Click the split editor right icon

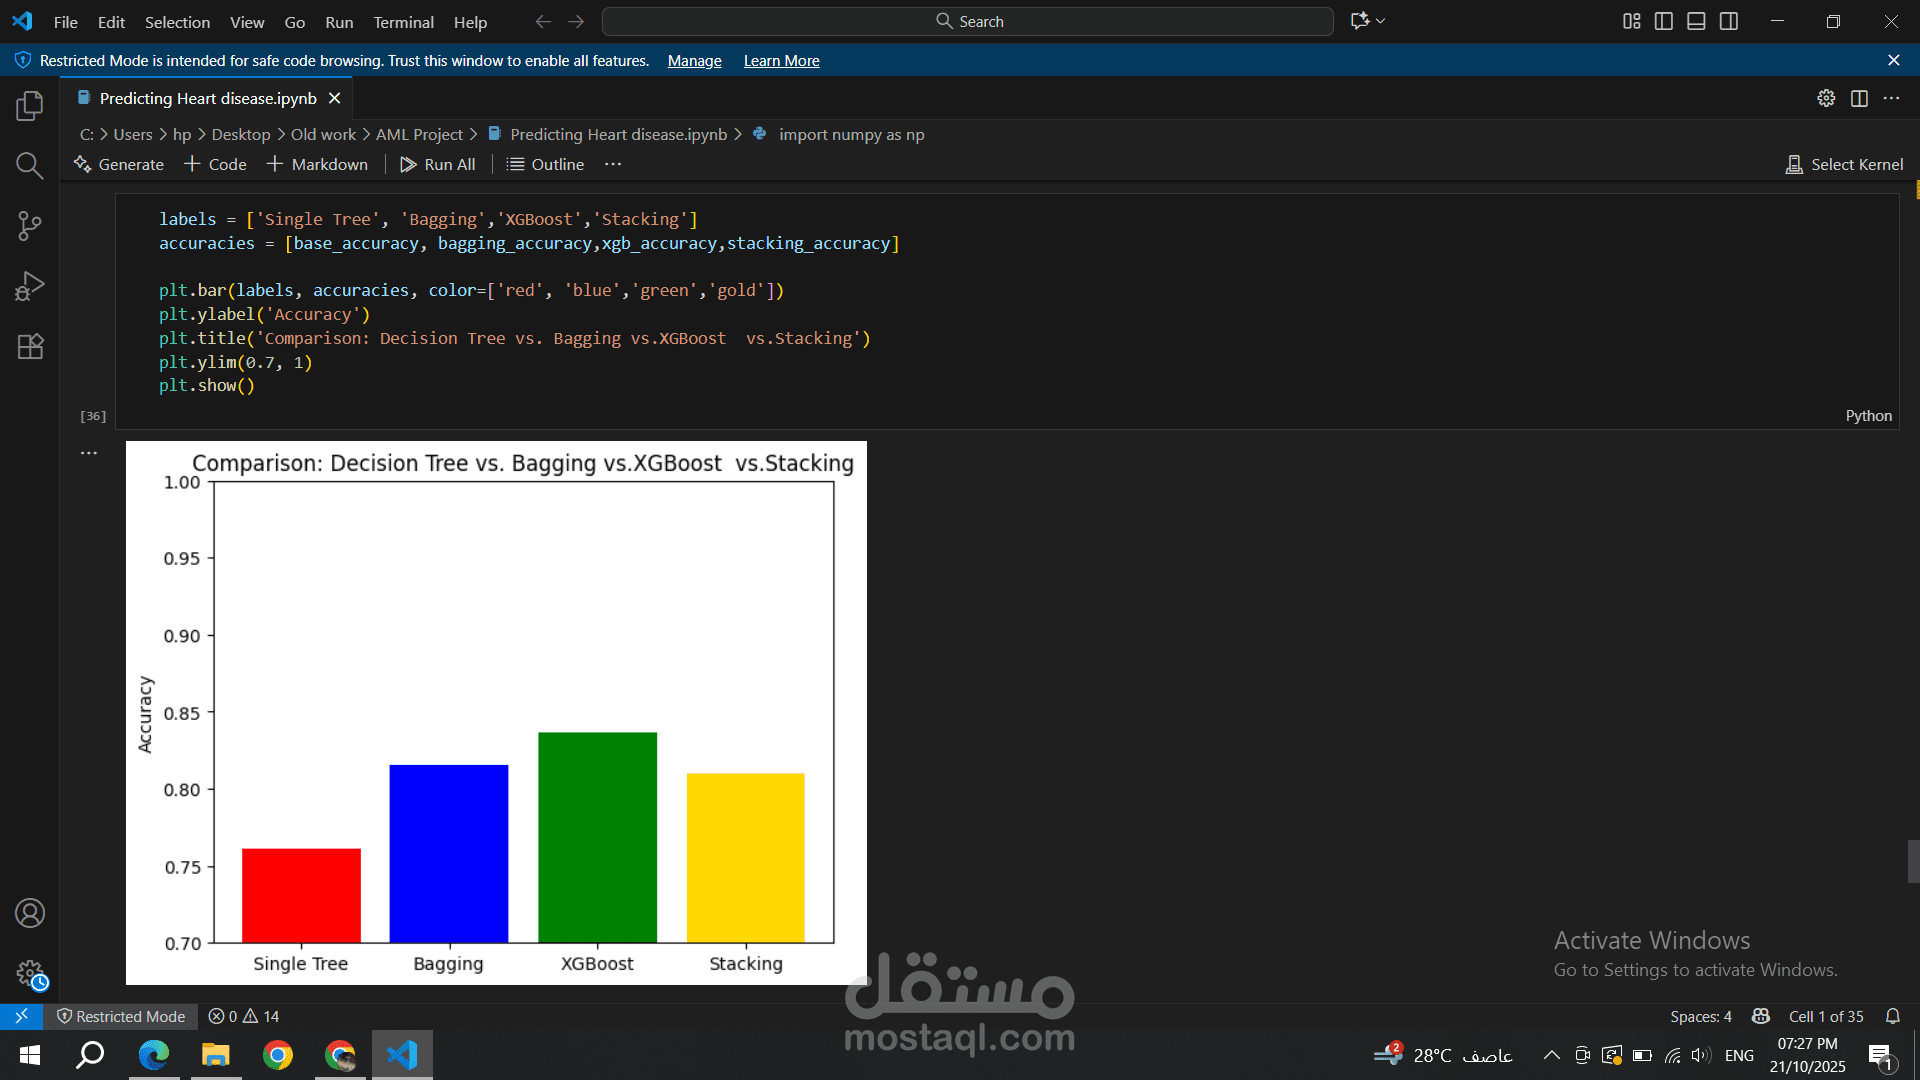point(1859,98)
